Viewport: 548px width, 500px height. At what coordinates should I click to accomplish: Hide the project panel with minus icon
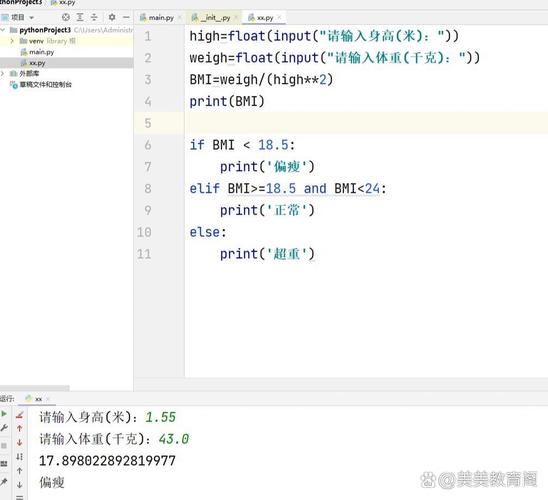point(127,17)
